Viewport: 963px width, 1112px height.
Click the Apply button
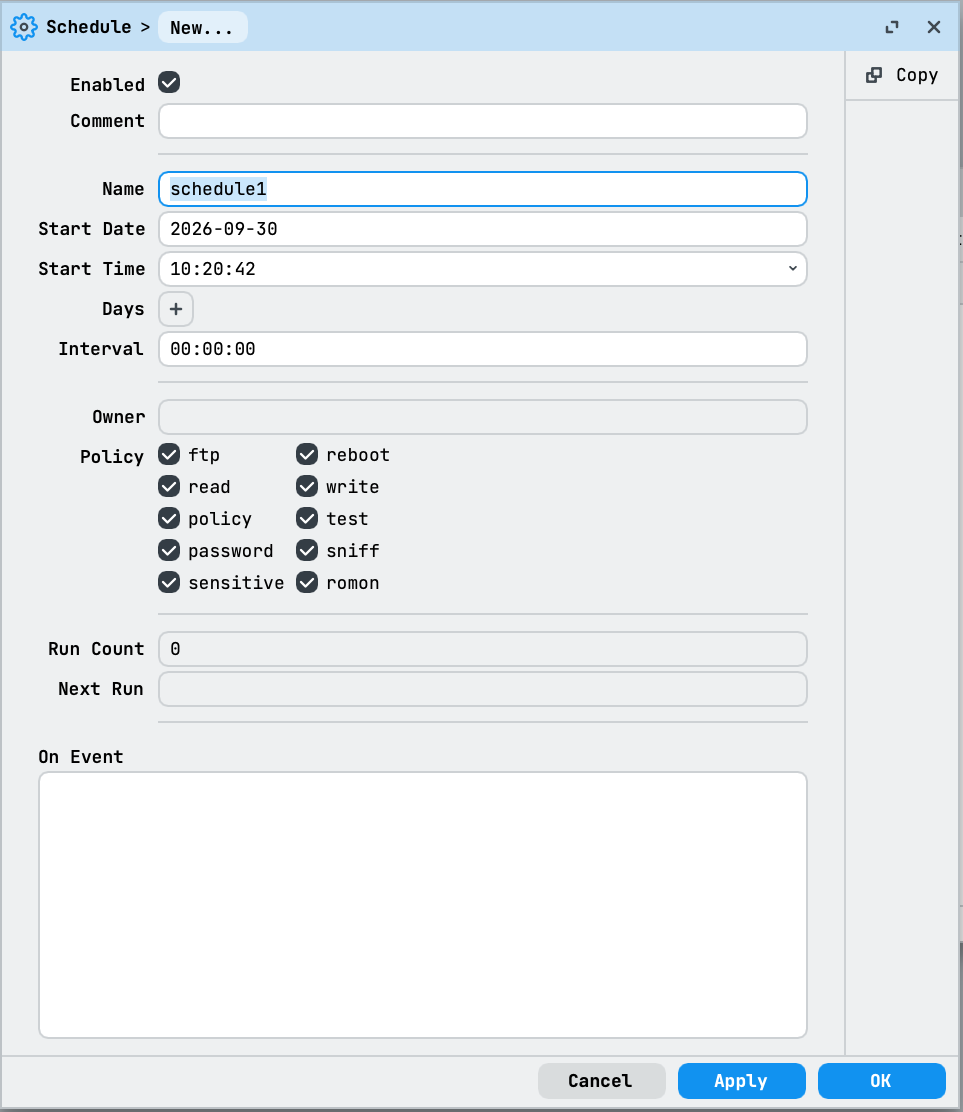coord(741,1081)
